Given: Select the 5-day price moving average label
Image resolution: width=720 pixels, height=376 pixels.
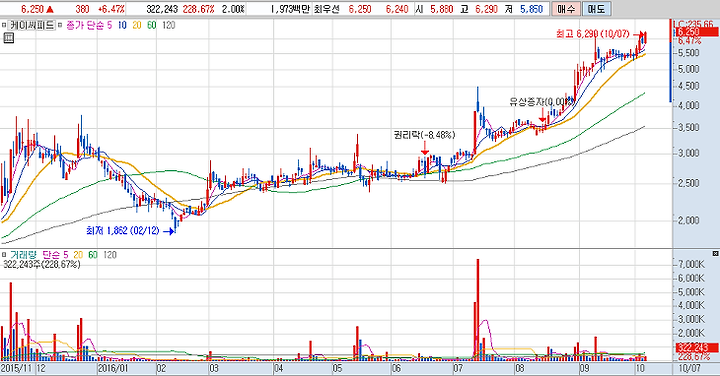Looking at the screenshot, I should pos(109,25).
